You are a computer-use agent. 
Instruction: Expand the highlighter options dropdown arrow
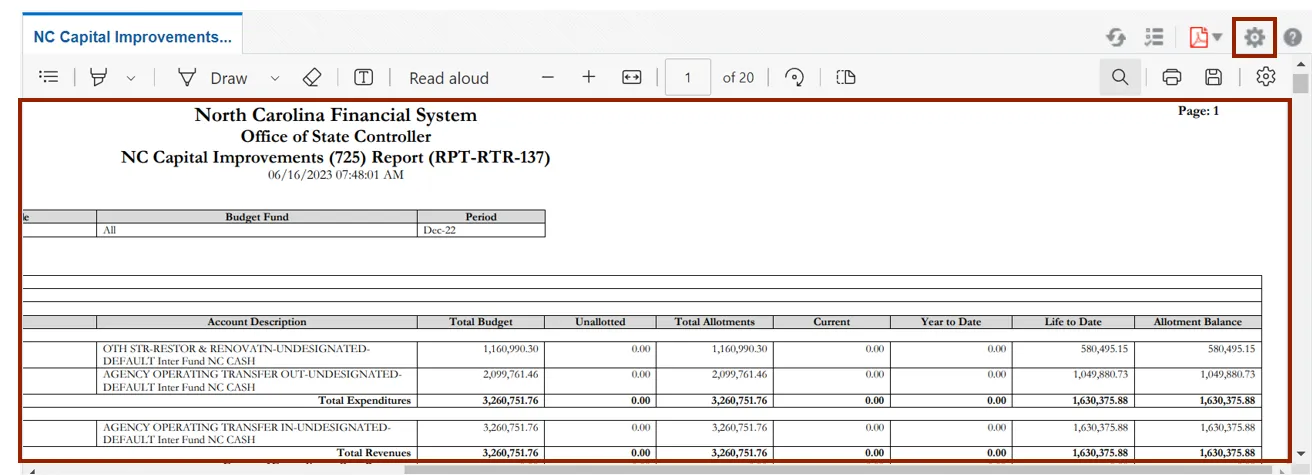point(131,78)
